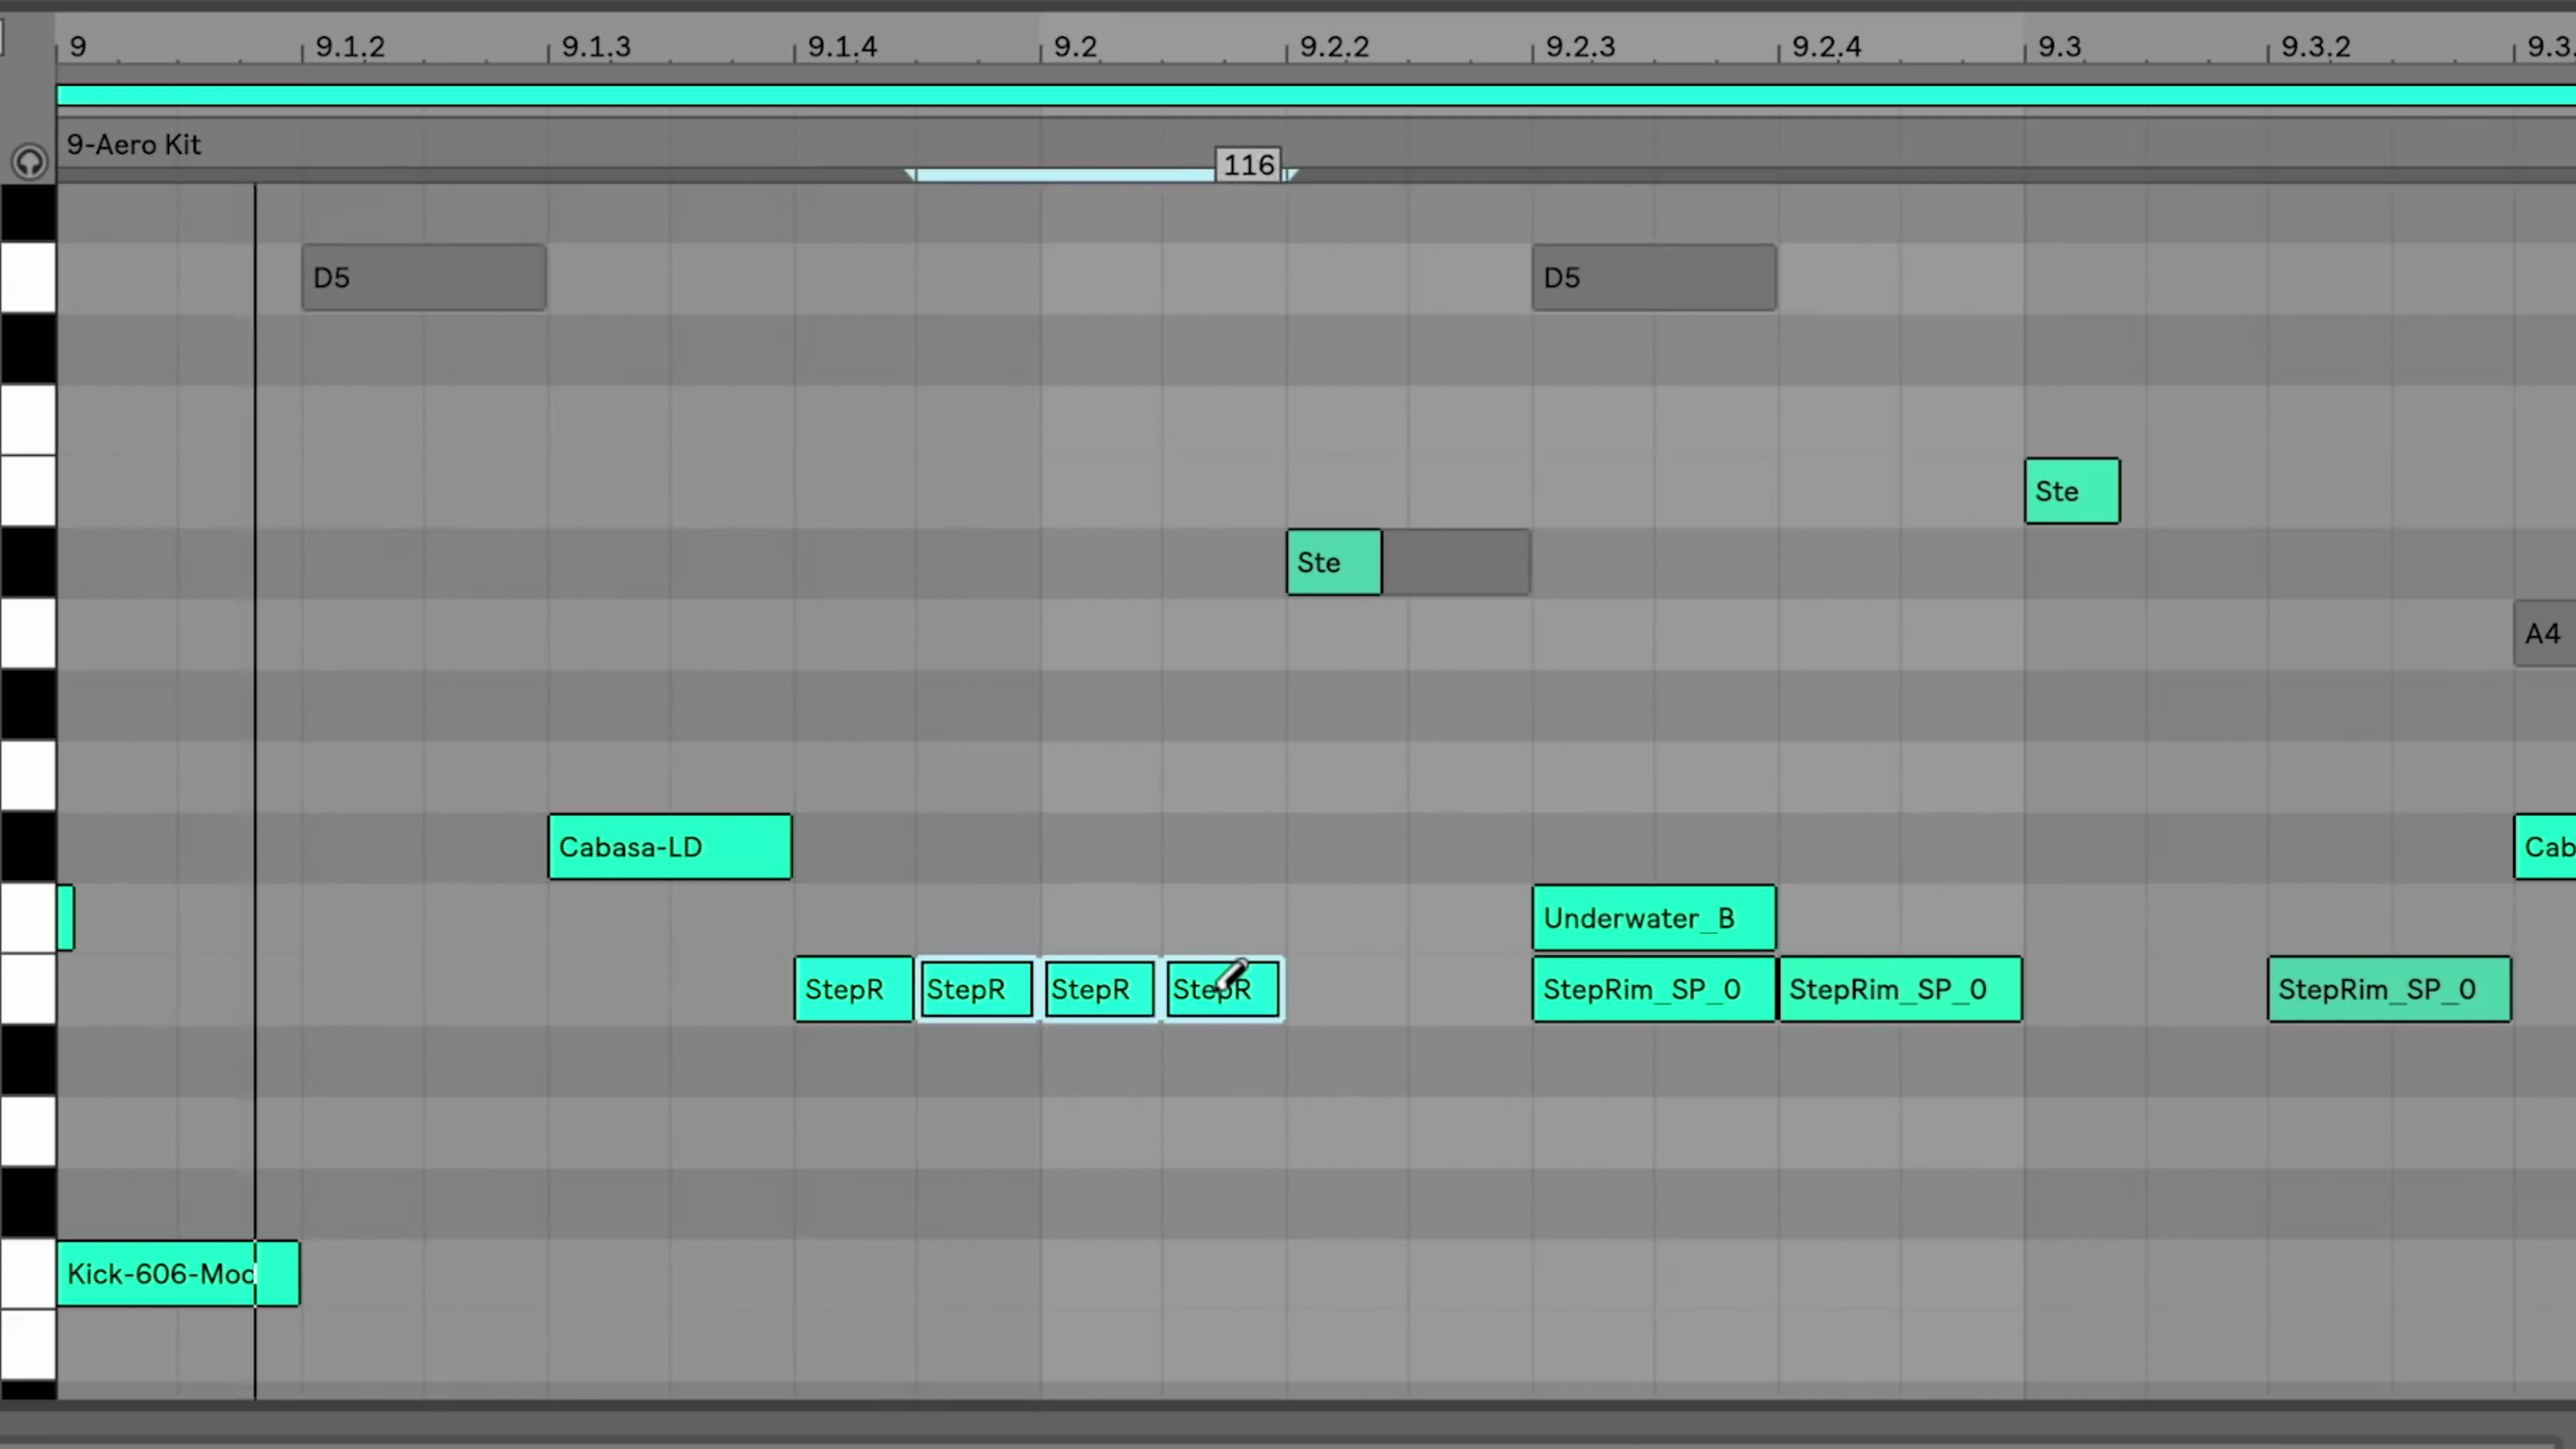Select the StepRim_SP_0 note starting at 9.2.3
Screen dimensions: 2576x1449
[1654, 989]
